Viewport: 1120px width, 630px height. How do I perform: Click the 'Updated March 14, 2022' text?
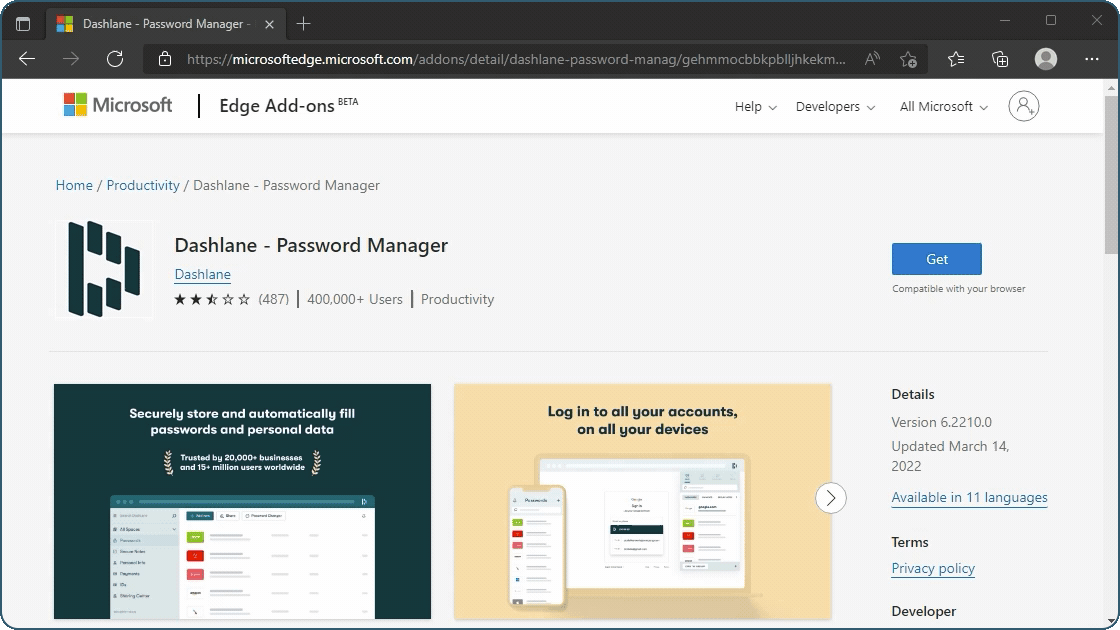[x=950, y=456]
